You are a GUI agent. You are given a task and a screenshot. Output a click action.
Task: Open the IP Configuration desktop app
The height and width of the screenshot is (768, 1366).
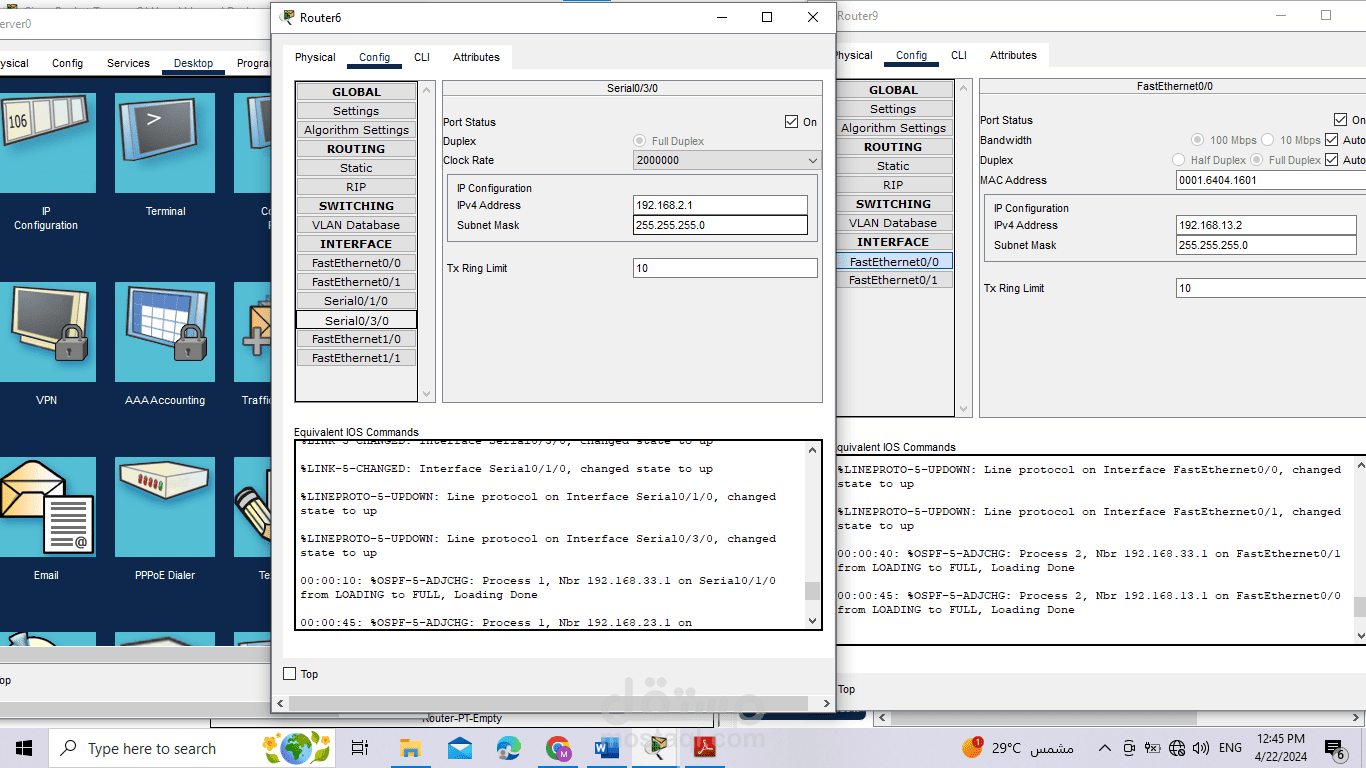coord(46,143)
